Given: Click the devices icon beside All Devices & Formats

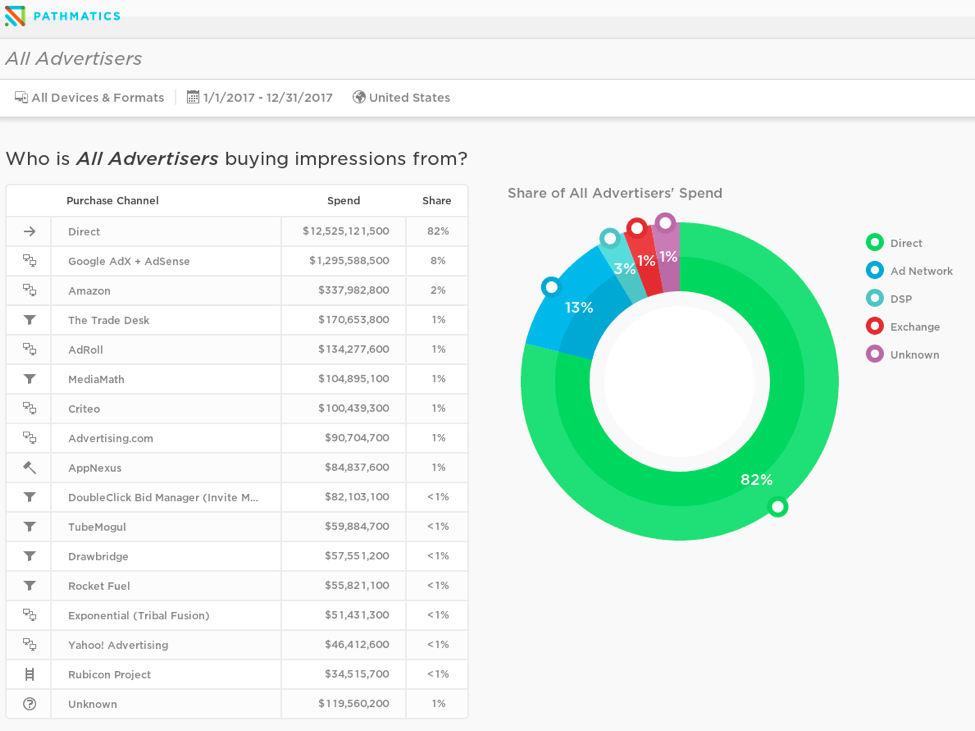Looking at the screenshot, I should click(x=21, y=98).
